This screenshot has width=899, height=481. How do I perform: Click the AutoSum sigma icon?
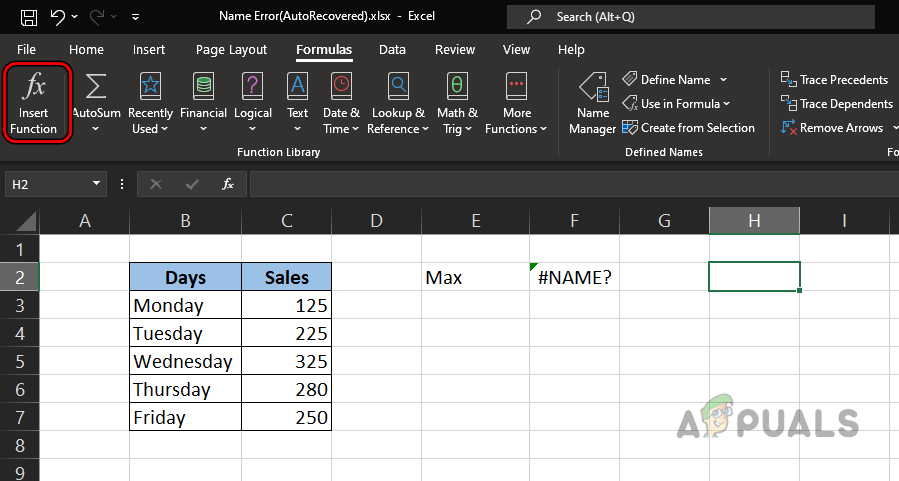coord(96,87)
